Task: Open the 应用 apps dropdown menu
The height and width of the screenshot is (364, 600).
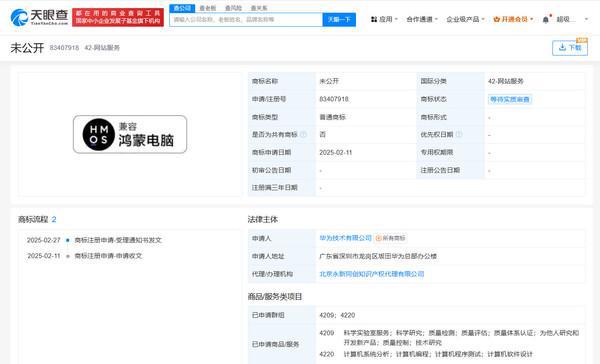Action: pos(384,19)
